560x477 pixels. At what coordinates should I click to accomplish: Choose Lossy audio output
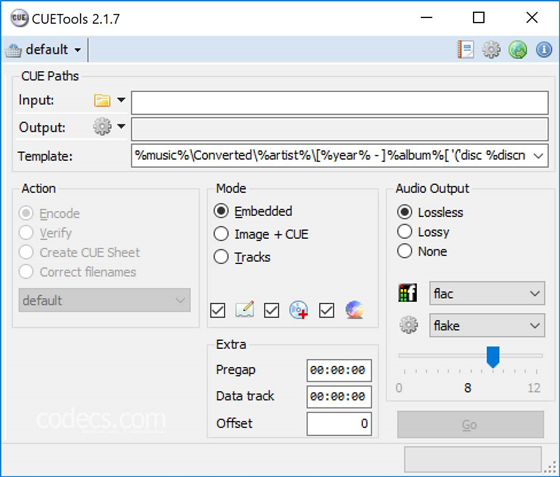423,232
